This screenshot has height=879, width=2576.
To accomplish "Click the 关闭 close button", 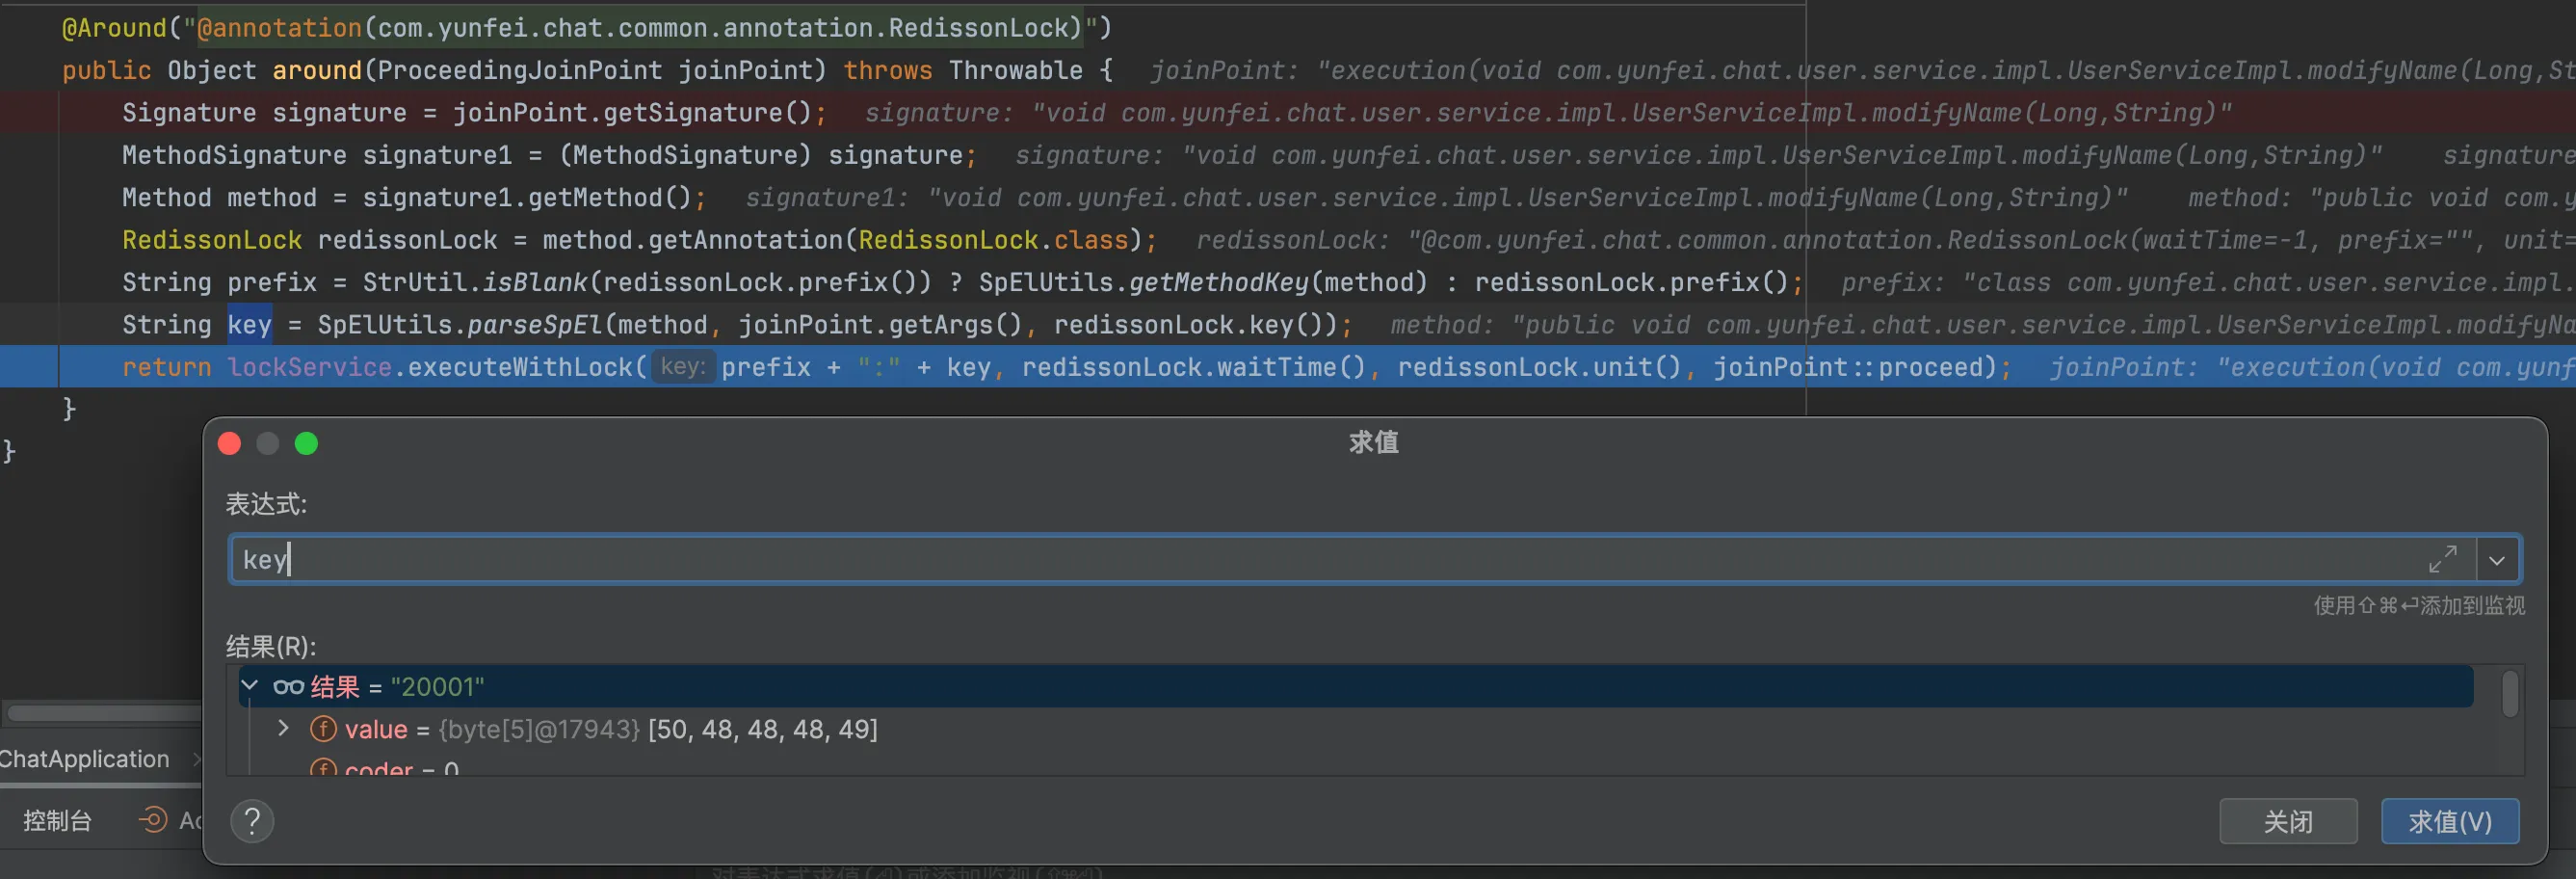I will click(2288, 821).
